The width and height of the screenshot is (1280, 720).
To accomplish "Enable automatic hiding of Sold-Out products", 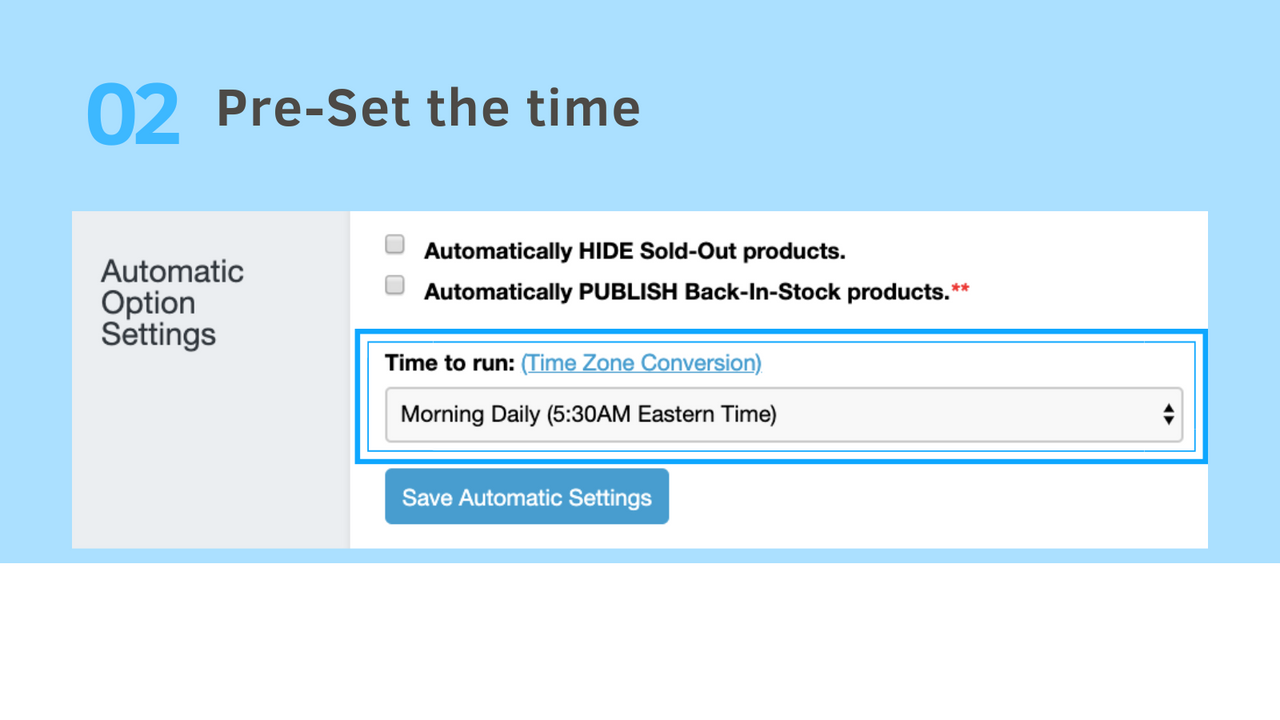I will pos(394,243).
